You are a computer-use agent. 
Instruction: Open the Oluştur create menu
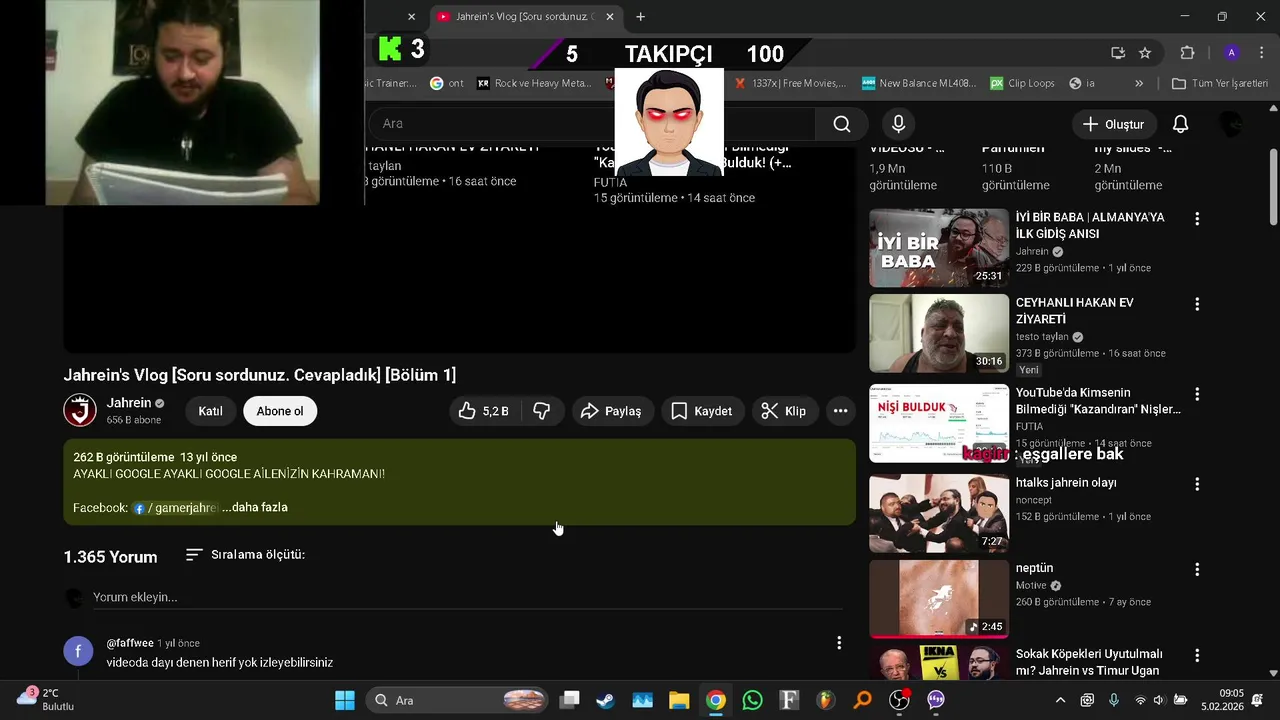click(1113, 124)
